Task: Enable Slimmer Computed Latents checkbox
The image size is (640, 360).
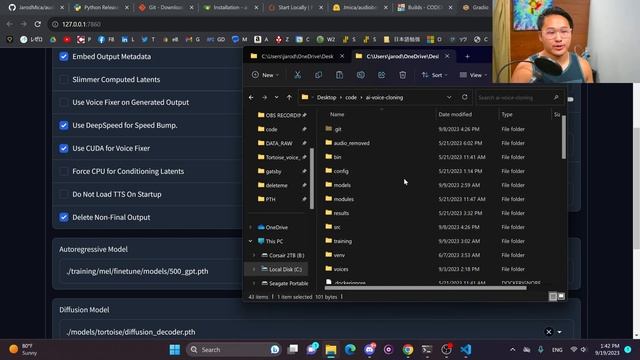Action: tap(64, 79)
